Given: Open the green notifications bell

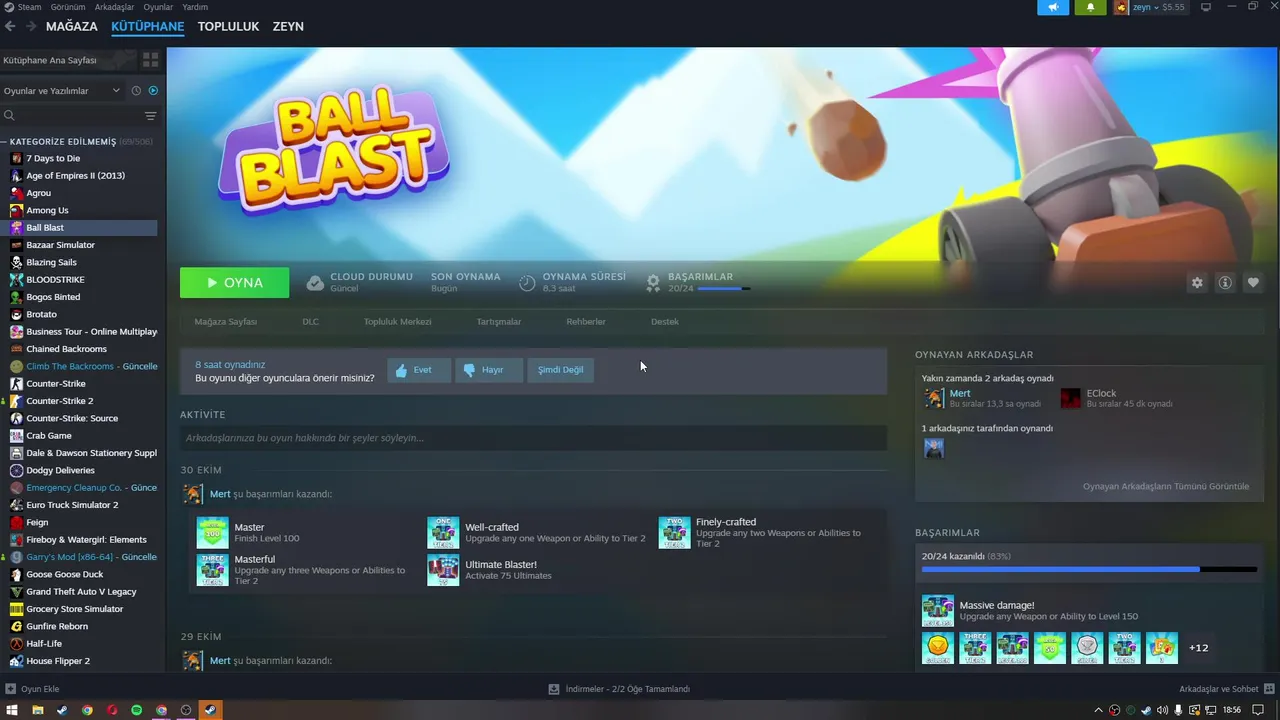Looking at the screenshot, I should (1090, 7).
